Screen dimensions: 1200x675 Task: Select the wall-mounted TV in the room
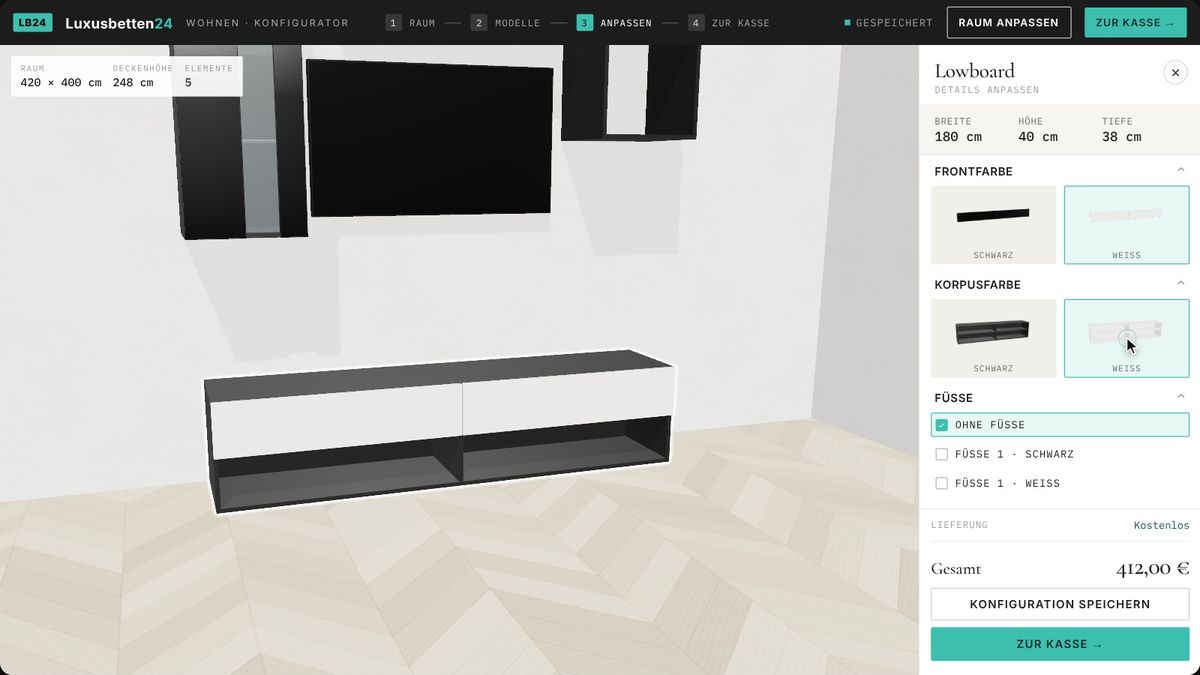pyautogui.click(x=430, y=137)
